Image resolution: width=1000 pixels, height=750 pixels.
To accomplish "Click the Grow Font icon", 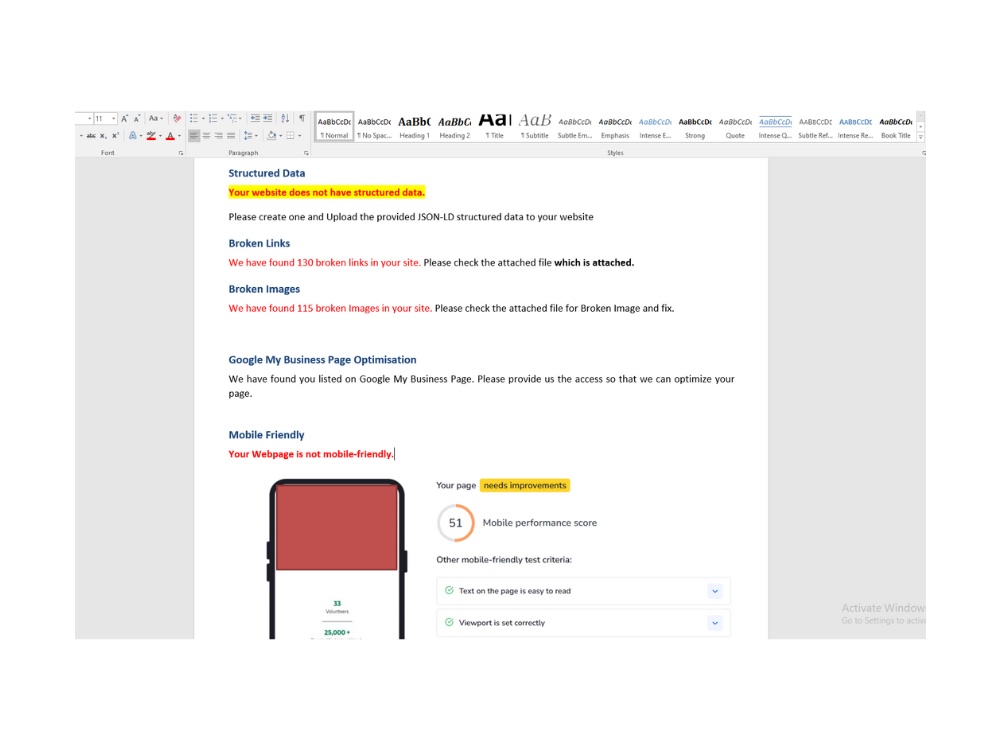I will pyautogui.click(x=124, y=119).
